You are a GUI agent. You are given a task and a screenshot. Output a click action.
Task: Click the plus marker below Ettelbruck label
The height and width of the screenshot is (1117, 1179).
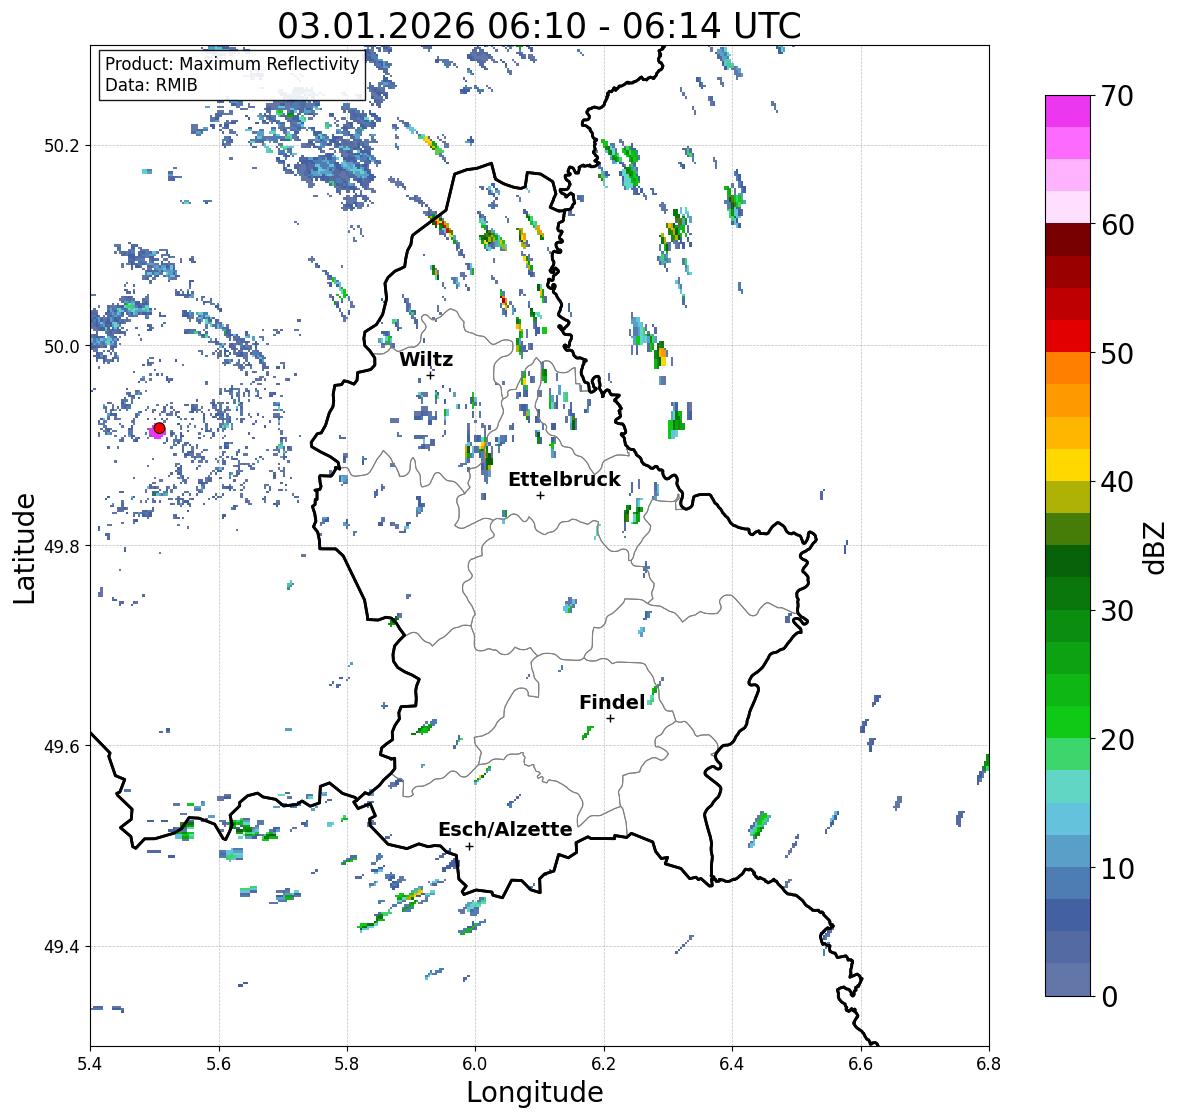click(540, 495)
